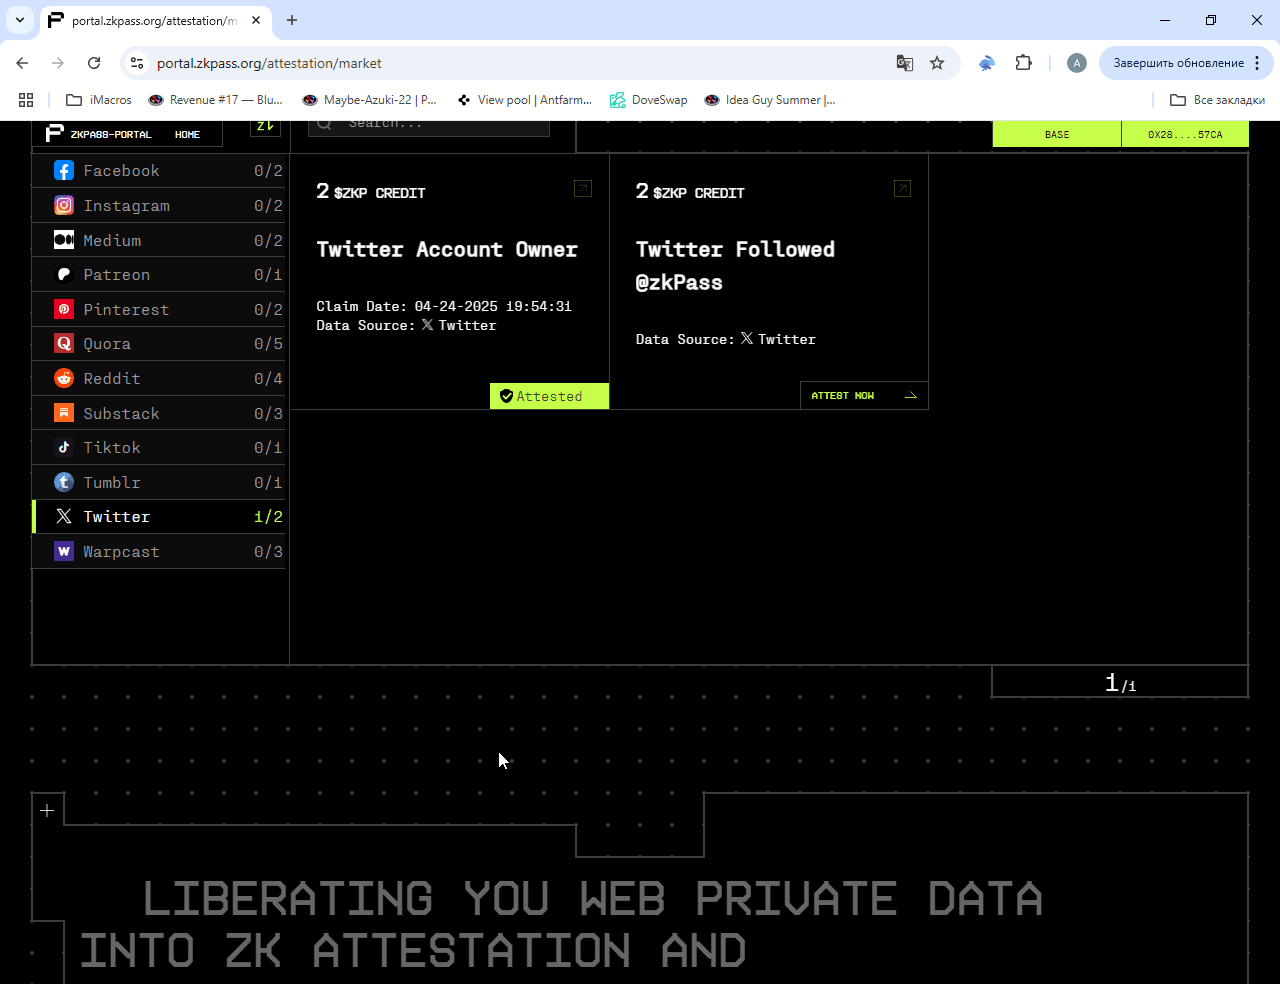Click the Twitter Followed @zkPass card title
This screenshot has height=984, width=1280.
735,266
